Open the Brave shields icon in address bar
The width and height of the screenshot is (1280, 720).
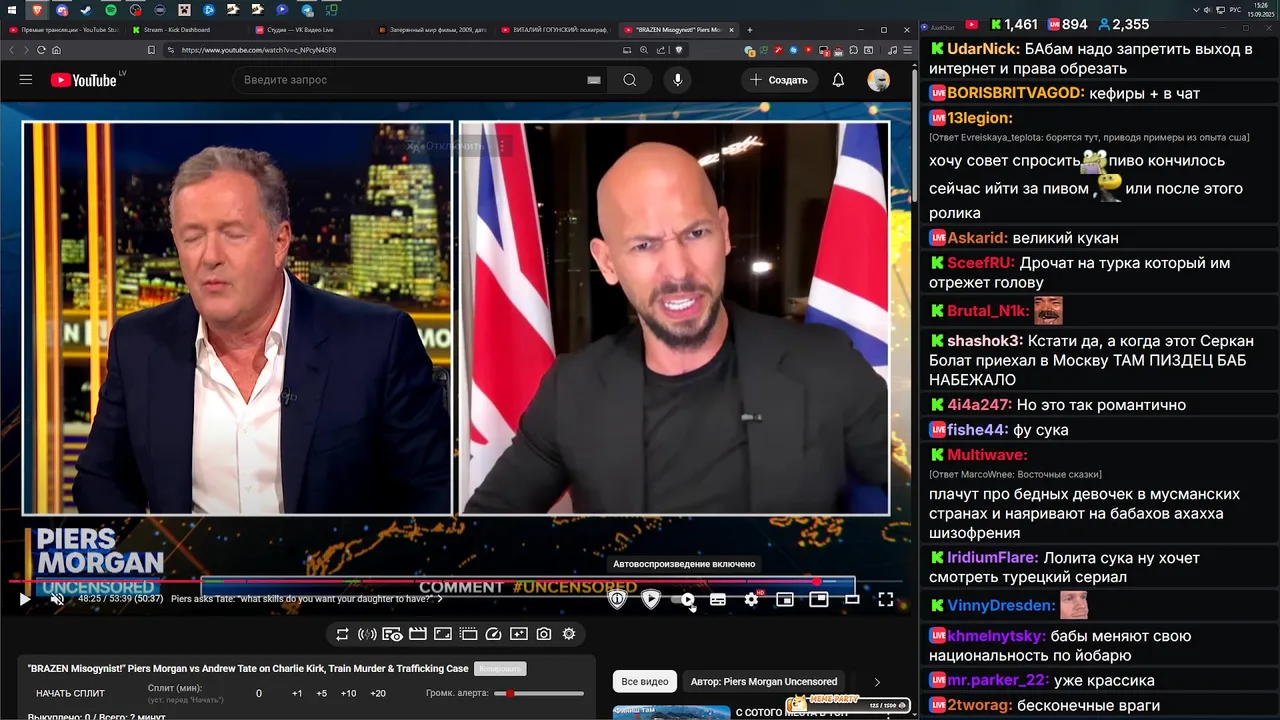(679, 50)
